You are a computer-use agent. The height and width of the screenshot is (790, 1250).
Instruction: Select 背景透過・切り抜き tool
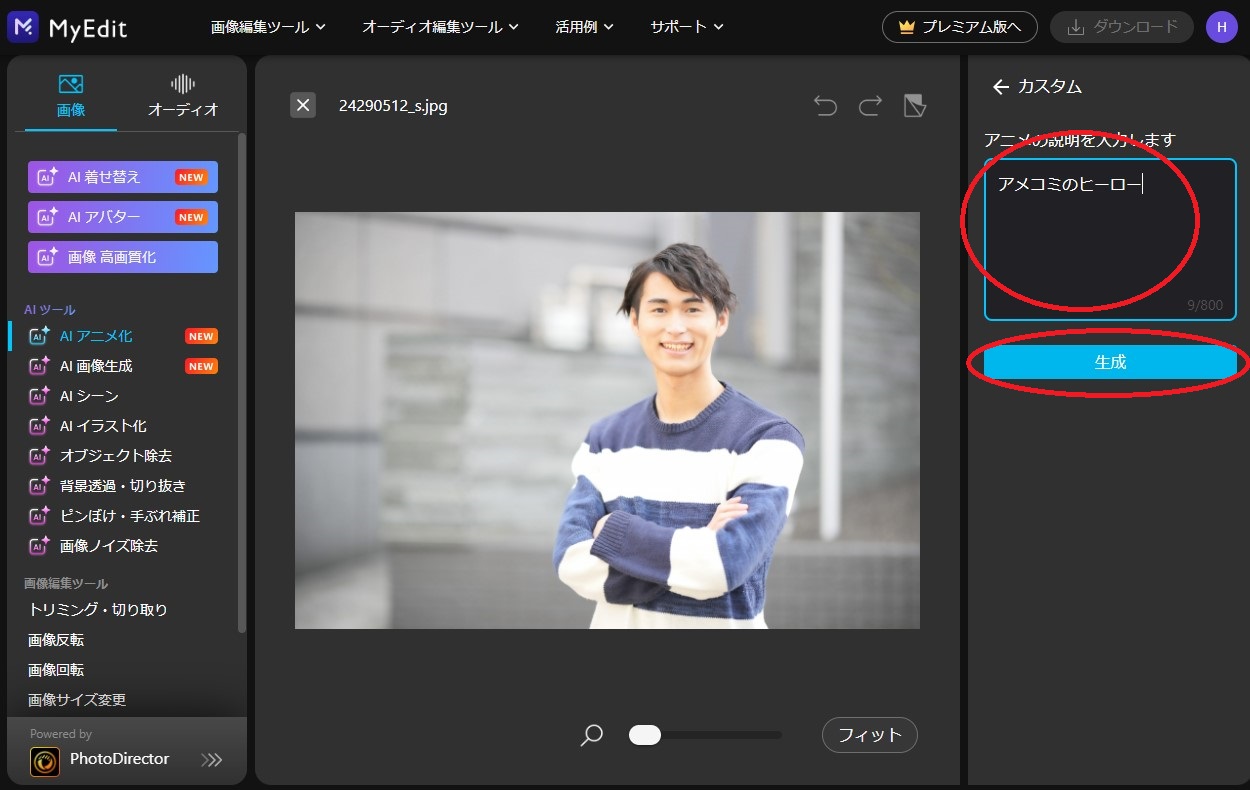click(123, 486)
